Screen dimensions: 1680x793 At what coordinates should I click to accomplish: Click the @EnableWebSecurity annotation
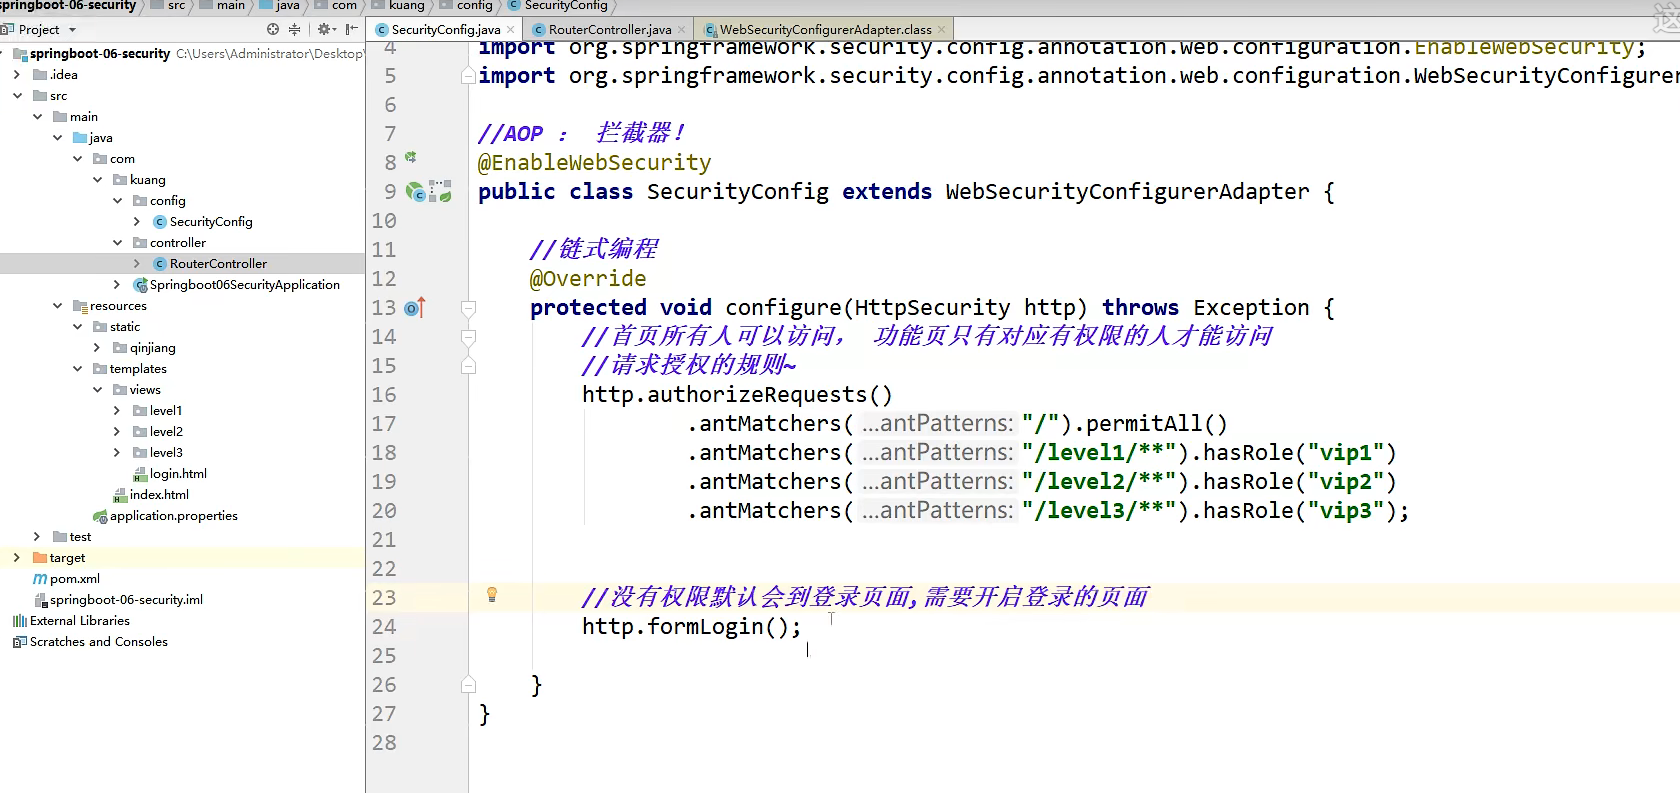tap(594, 163)
